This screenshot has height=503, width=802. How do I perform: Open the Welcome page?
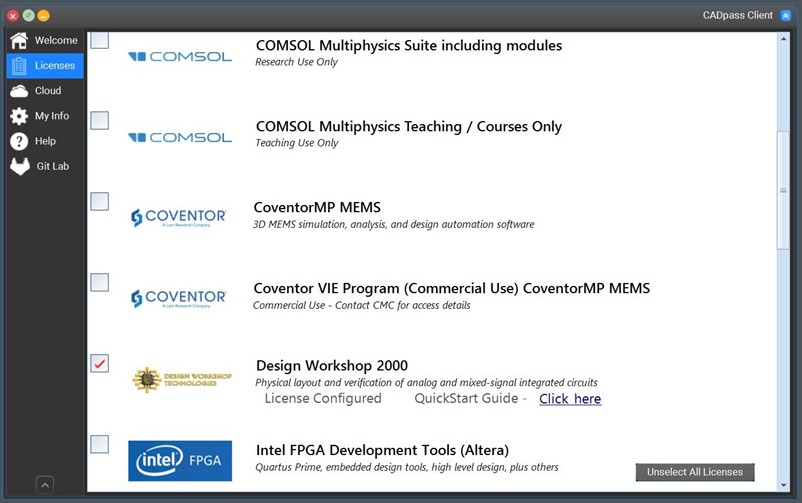pos(45,40)
